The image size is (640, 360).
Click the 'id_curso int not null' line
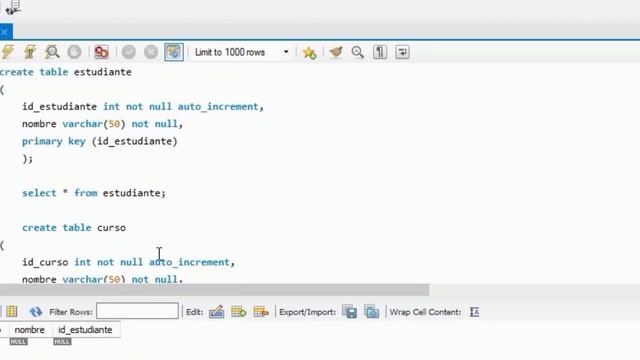(129, 262)
